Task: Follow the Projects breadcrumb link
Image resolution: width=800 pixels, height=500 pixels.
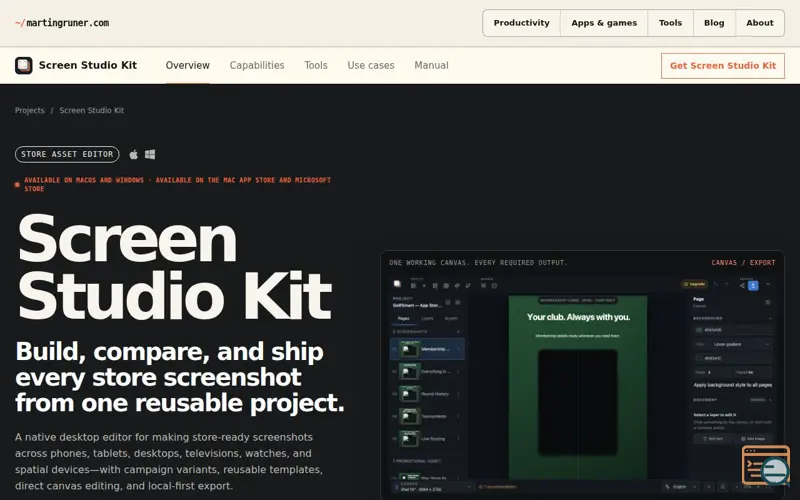Action: 30,110
